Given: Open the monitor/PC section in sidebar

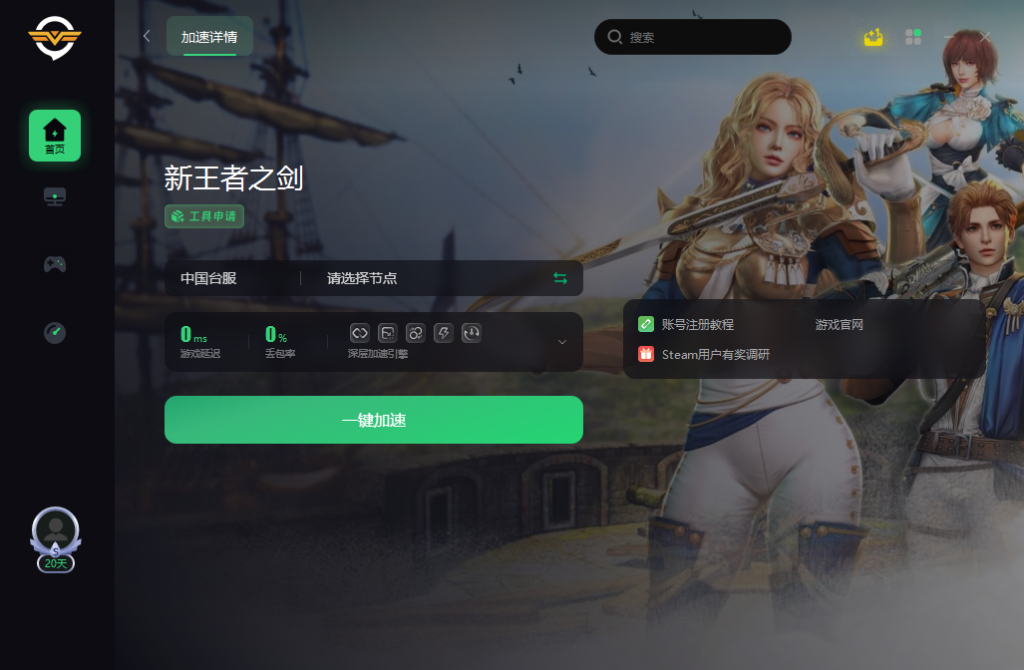Looking at the screenshot, I should click(55, 197).
